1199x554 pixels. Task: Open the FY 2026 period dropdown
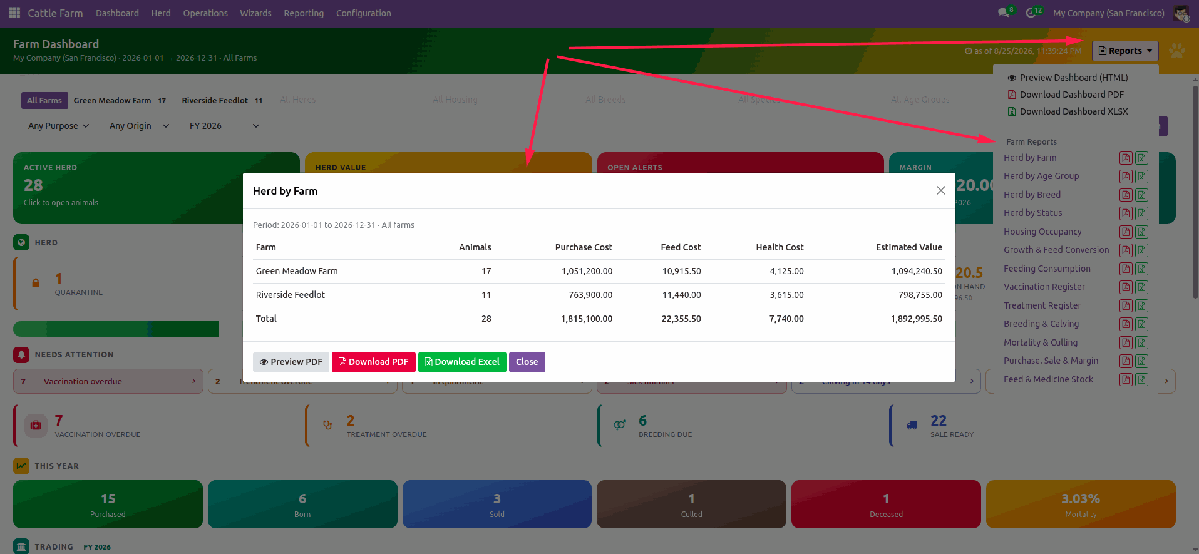click(224, 125)
